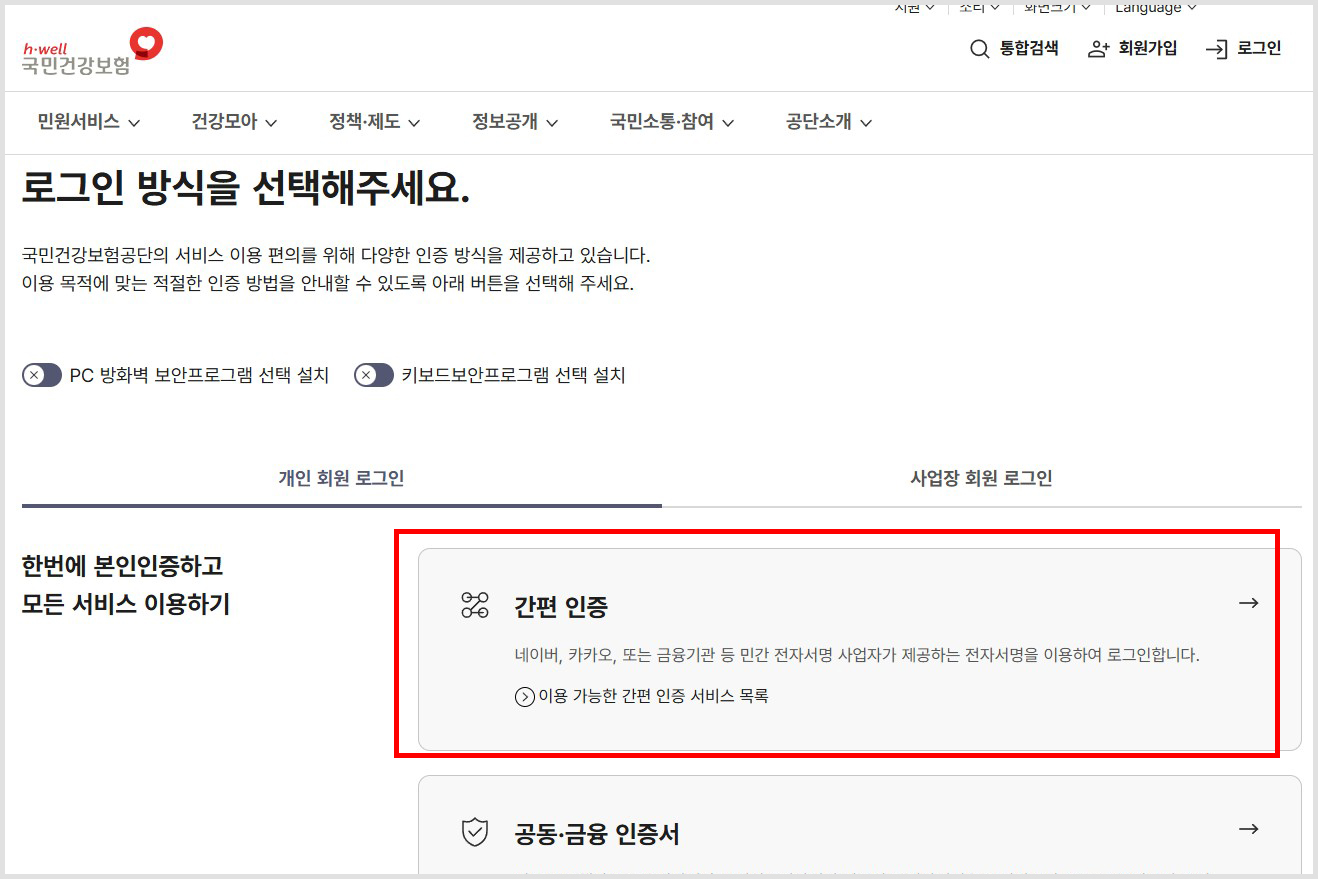Enable the PC 방화벽 보안프로그램 installation toggle

pos(42,375)
